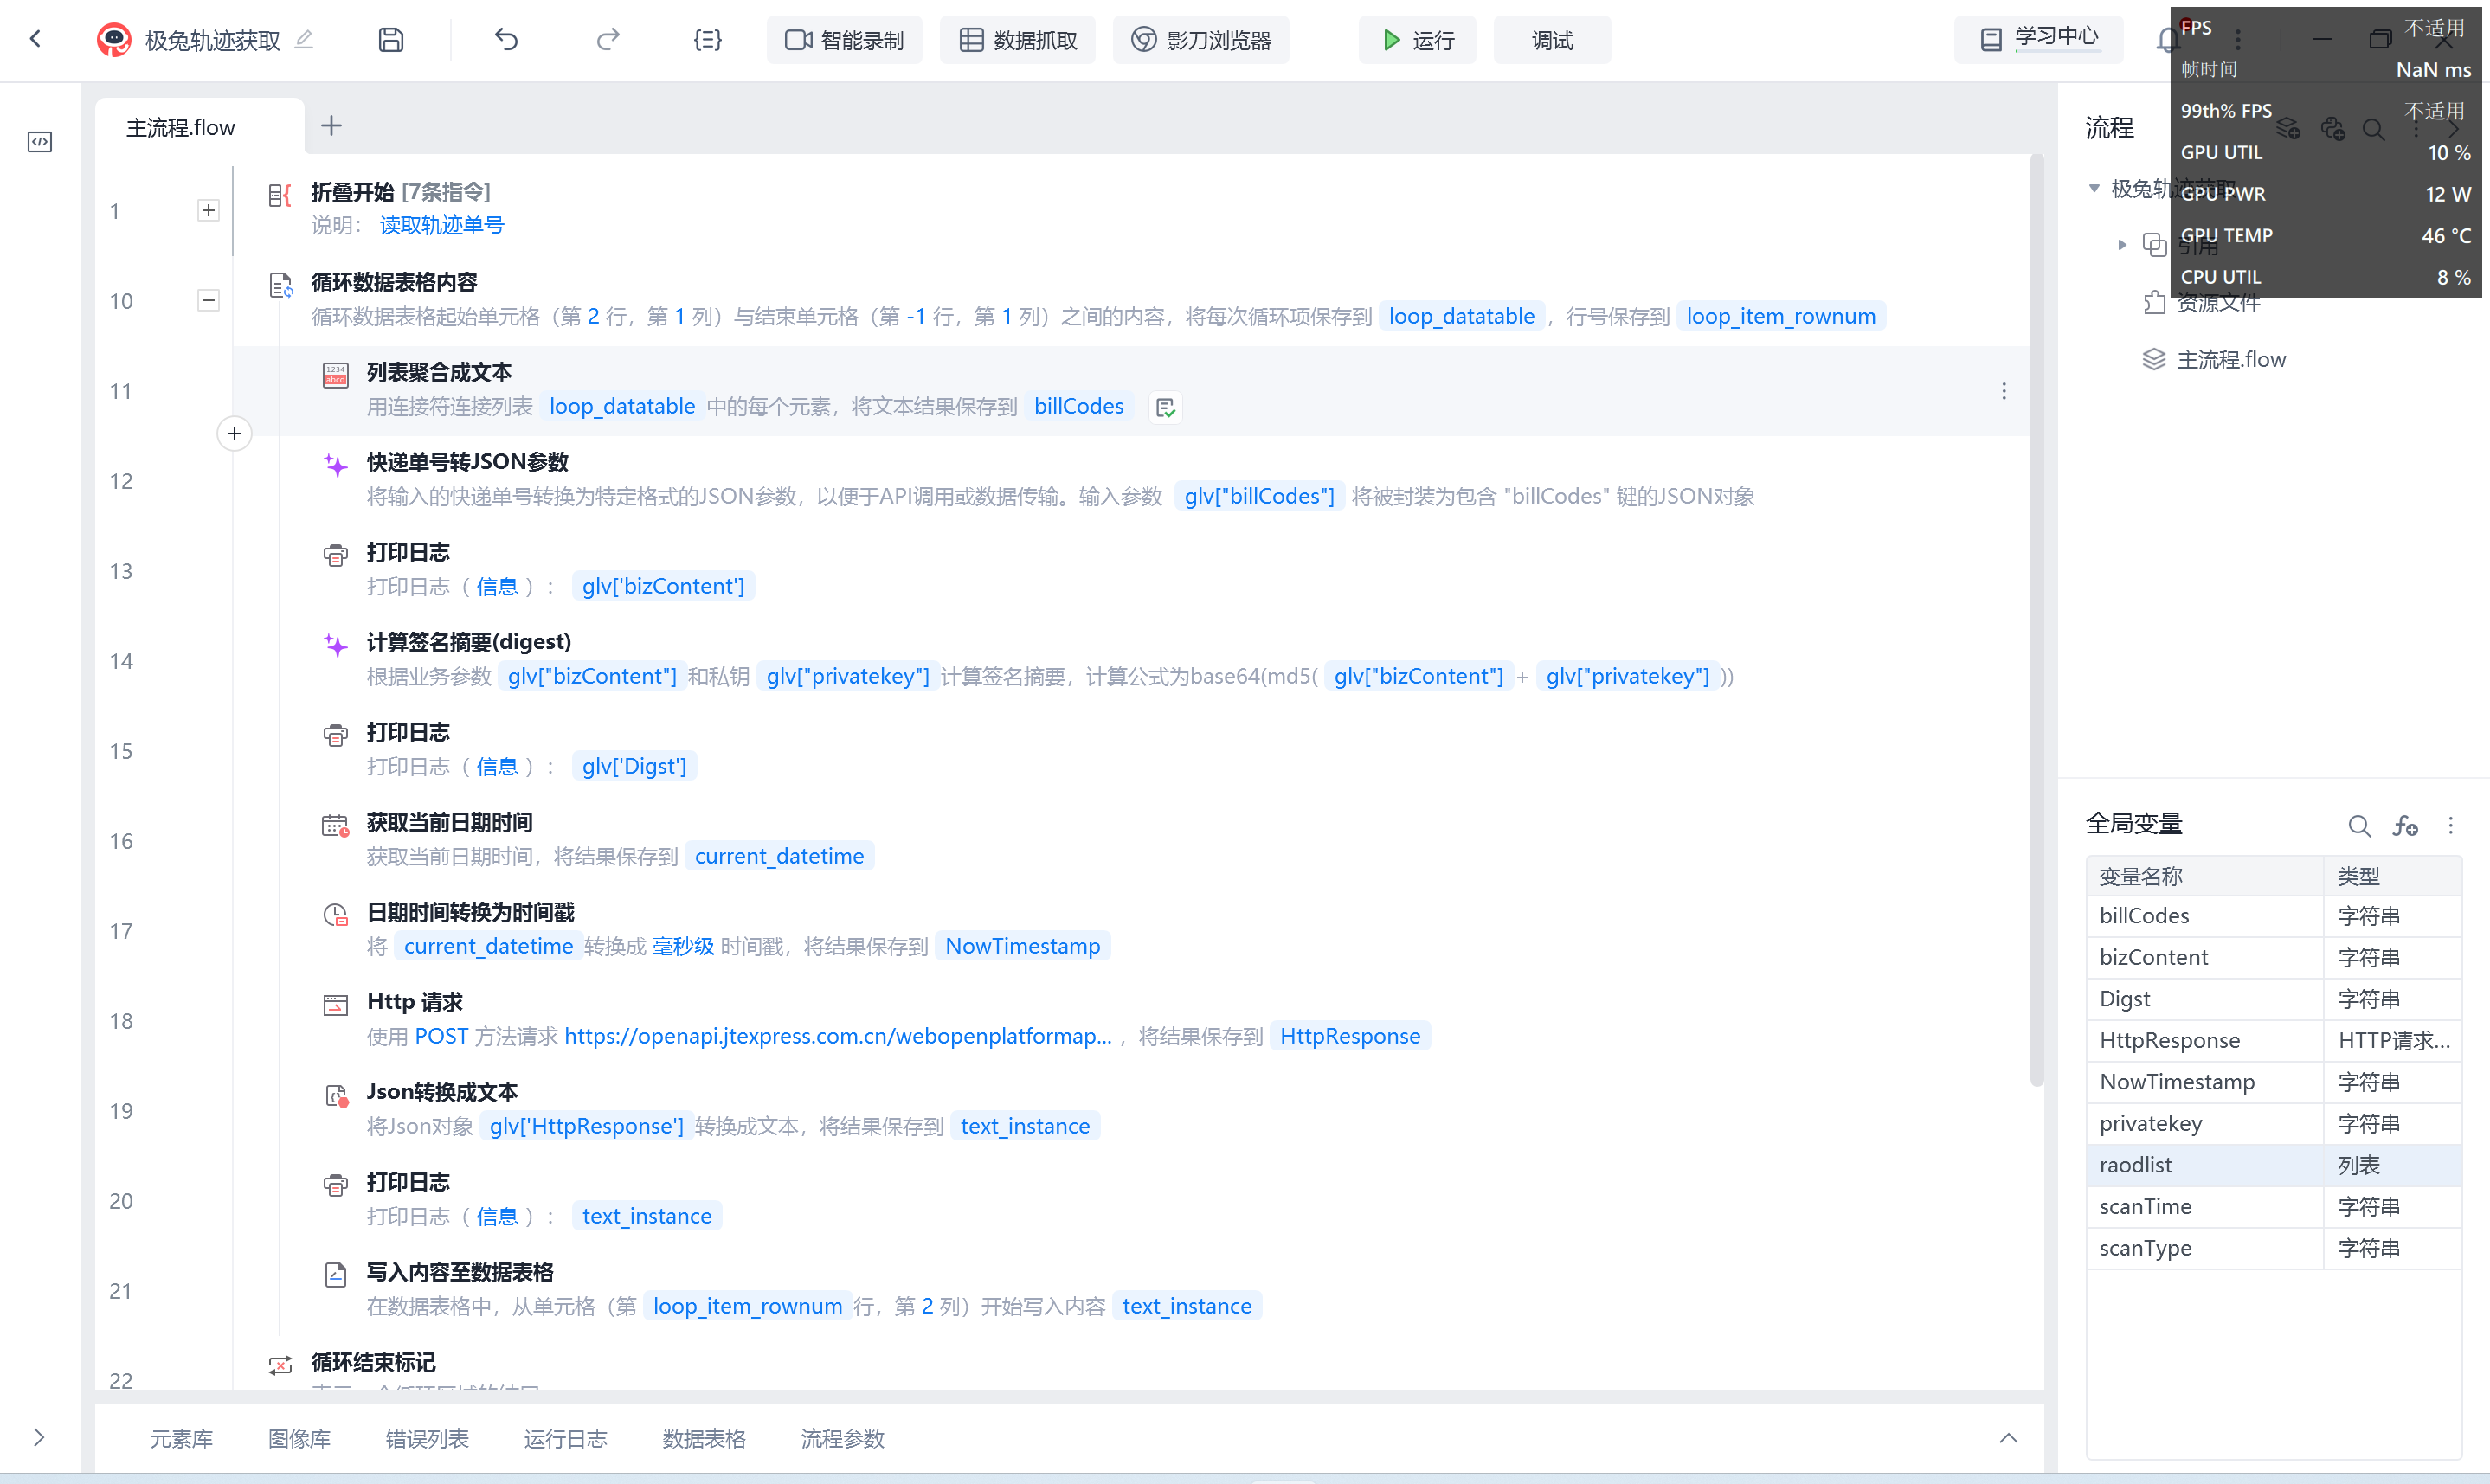Viewport: 2490px width, 1484px height.
Task: Open the variable braces toolbar icon
Action: click(x=707, y=39)
